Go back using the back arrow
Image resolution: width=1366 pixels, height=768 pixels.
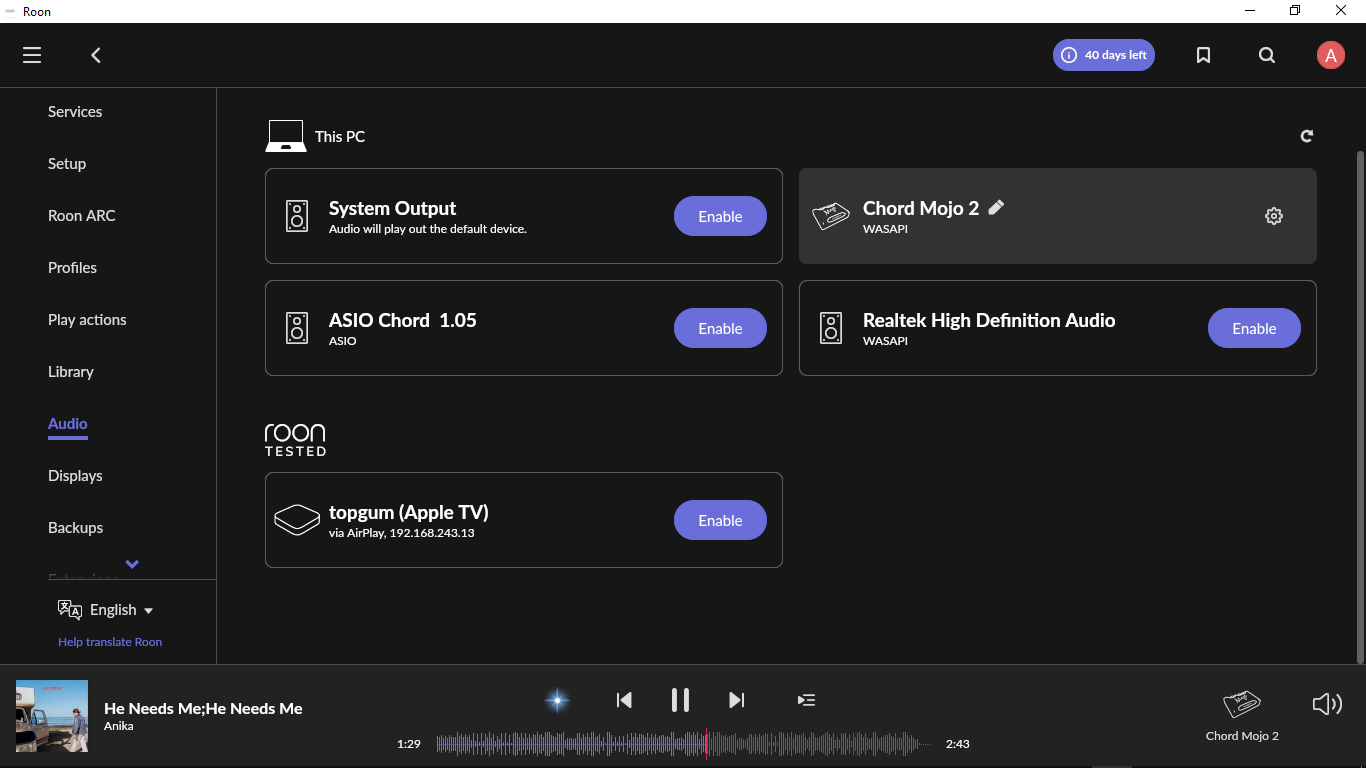96,55
